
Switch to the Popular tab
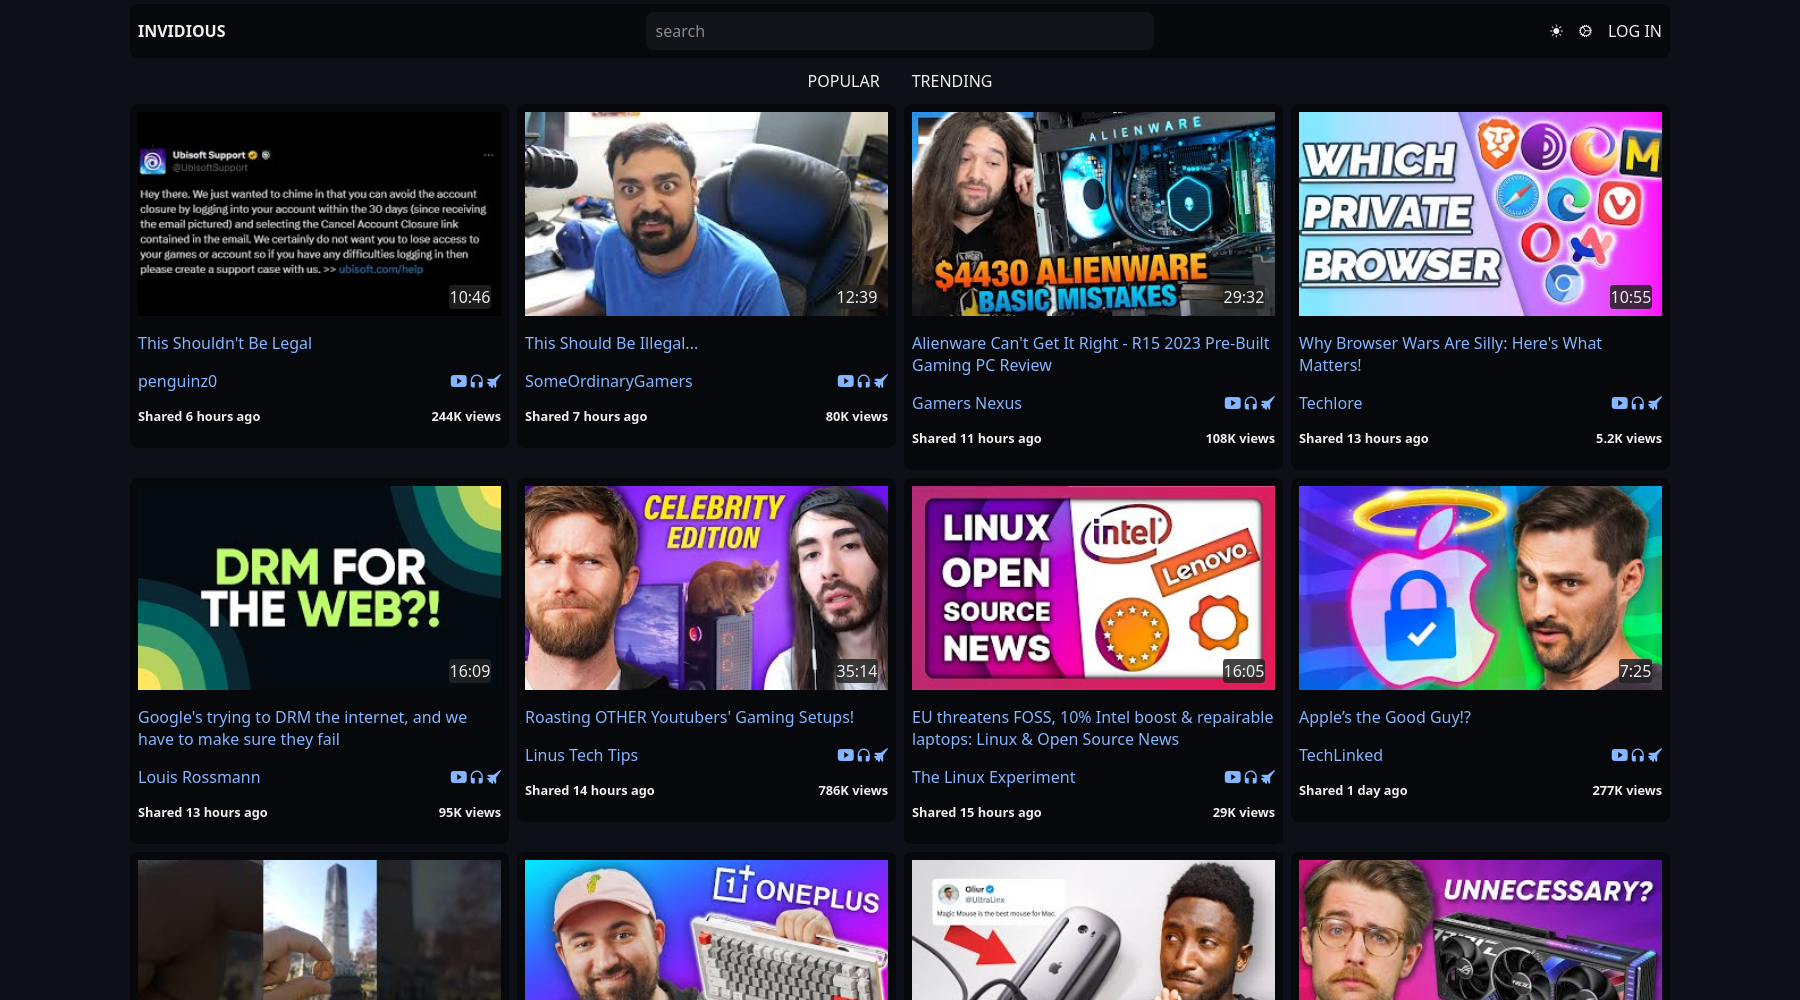(x=843, y=81)
